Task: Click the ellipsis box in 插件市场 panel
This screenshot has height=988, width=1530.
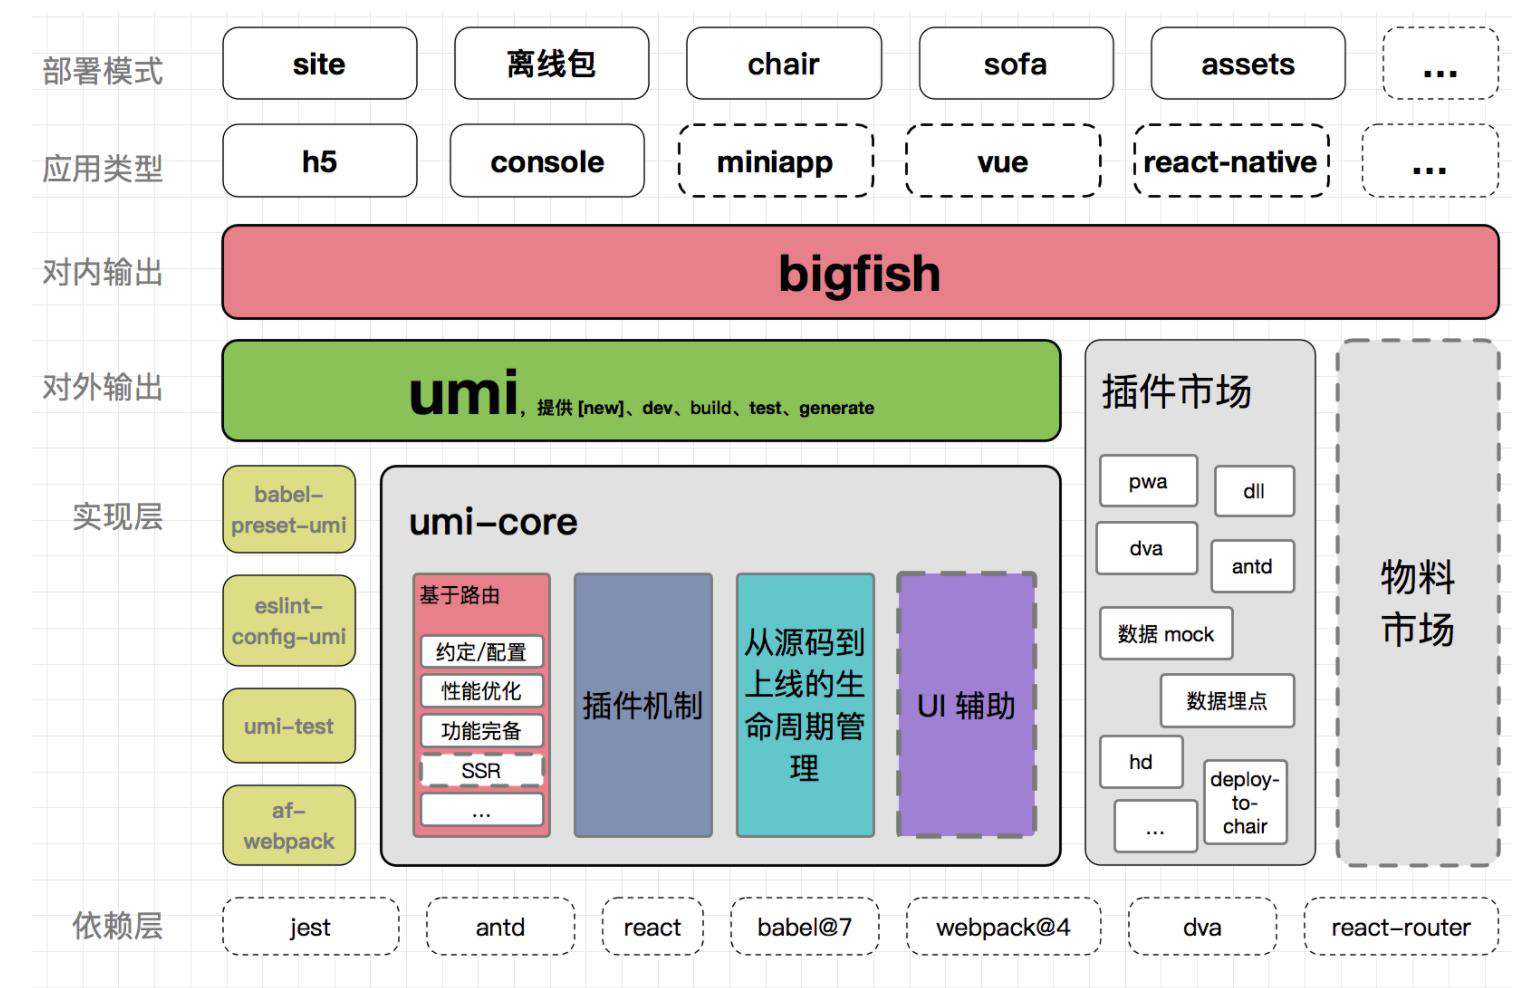Action: click(x=1156, y=826)
